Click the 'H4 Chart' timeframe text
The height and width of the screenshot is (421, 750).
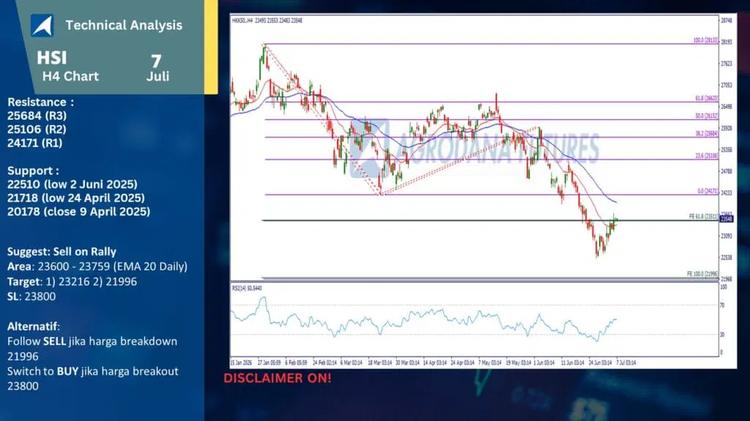pos(70,76)
